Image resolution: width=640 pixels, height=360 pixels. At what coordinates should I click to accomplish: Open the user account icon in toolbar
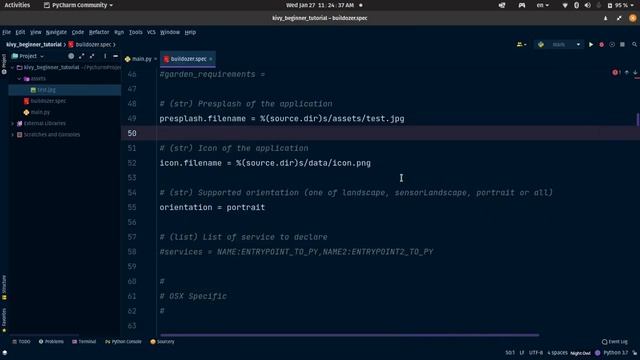click(521, 44)
